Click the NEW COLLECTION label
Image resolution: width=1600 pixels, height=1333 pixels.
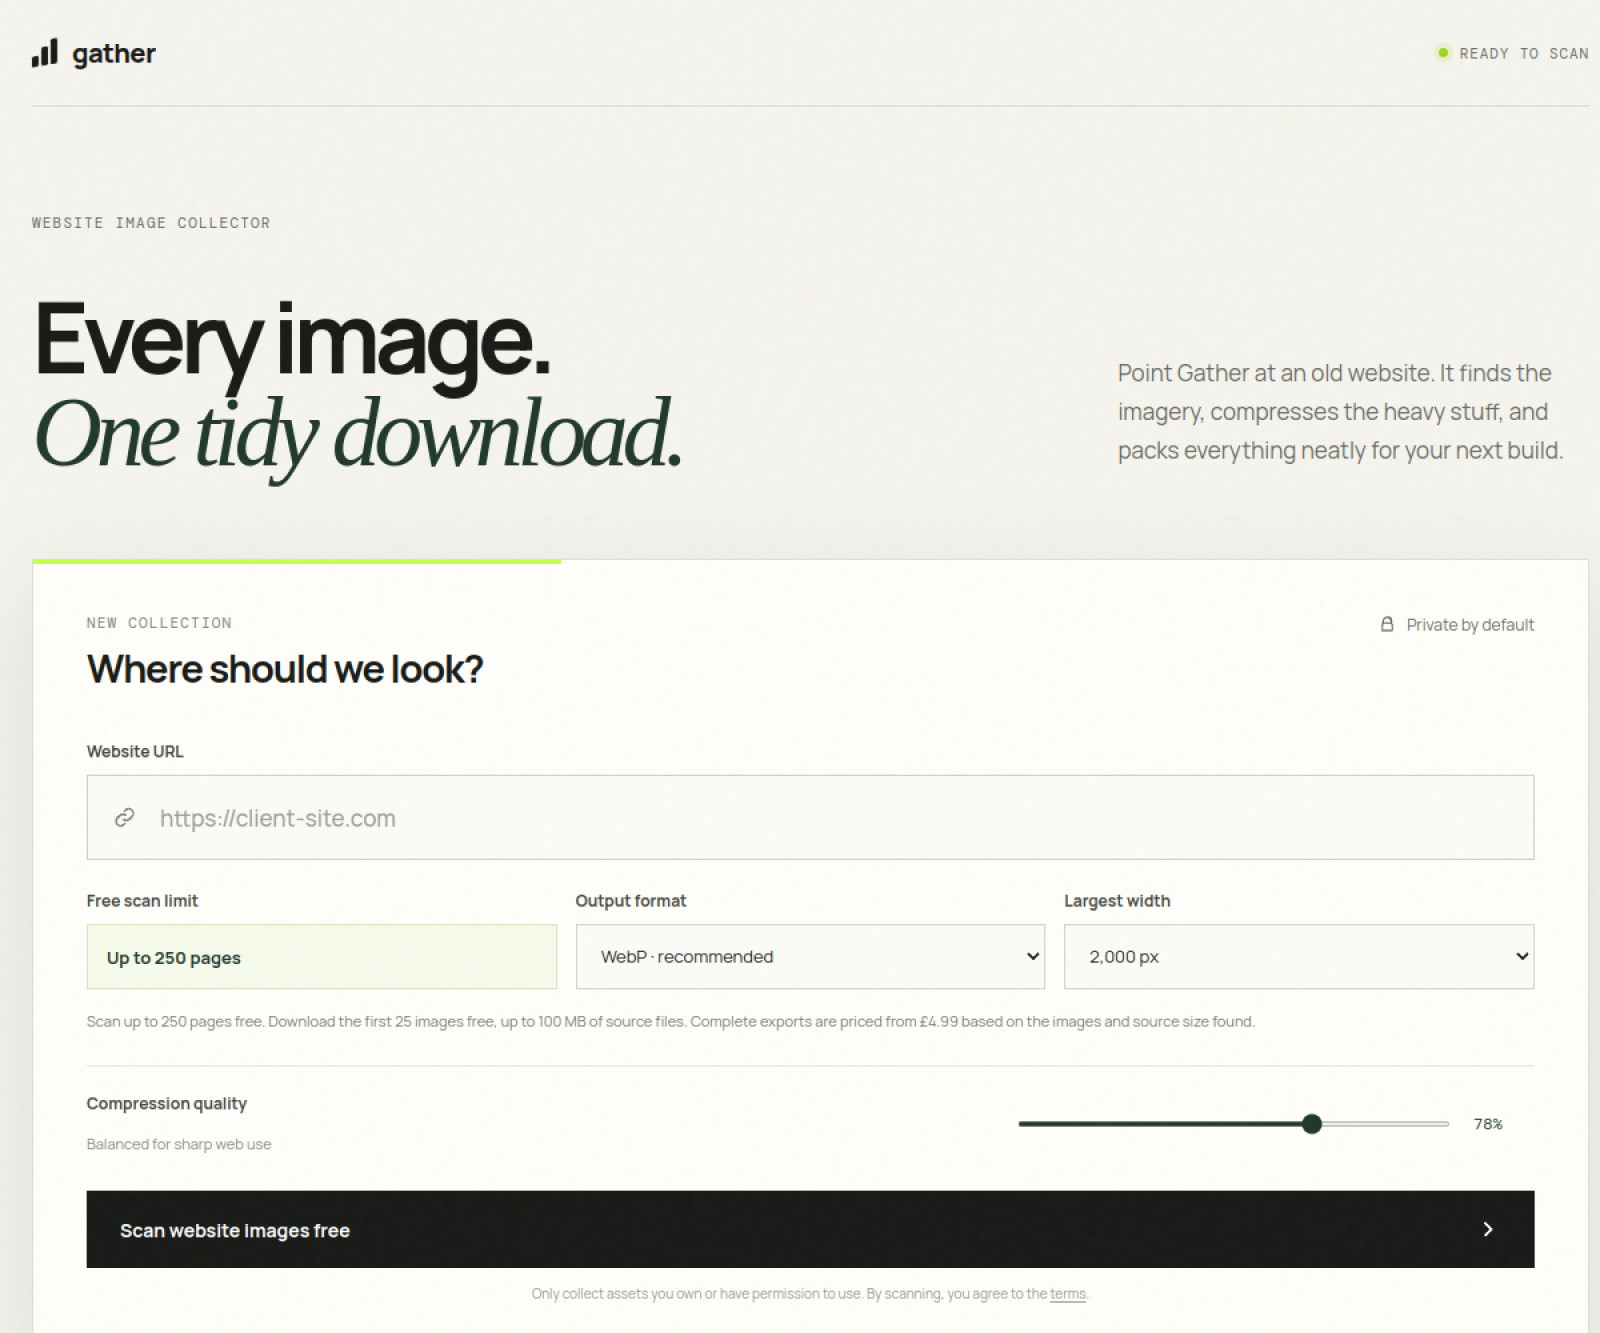(159, 623)
